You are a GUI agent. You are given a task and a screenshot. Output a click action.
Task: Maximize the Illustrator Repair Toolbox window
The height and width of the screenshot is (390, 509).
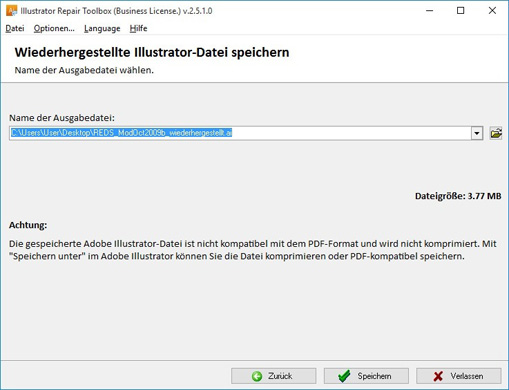click(461, 11)
